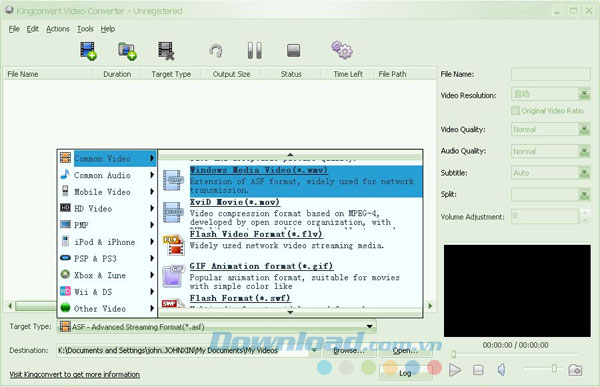Image resolution: width=600 pixels, height=387 pixels.
Task: Click the Browse... button
Action: click(349, 350)
